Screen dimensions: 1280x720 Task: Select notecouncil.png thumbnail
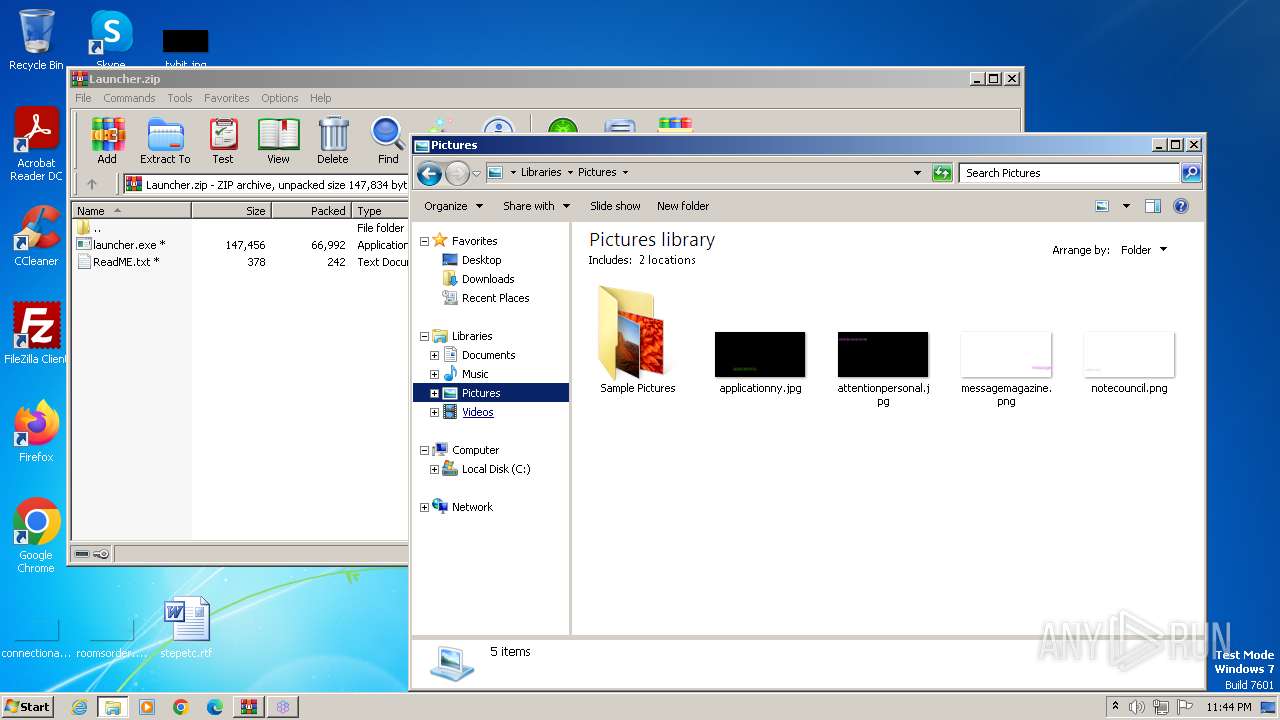click(1129, 362)
